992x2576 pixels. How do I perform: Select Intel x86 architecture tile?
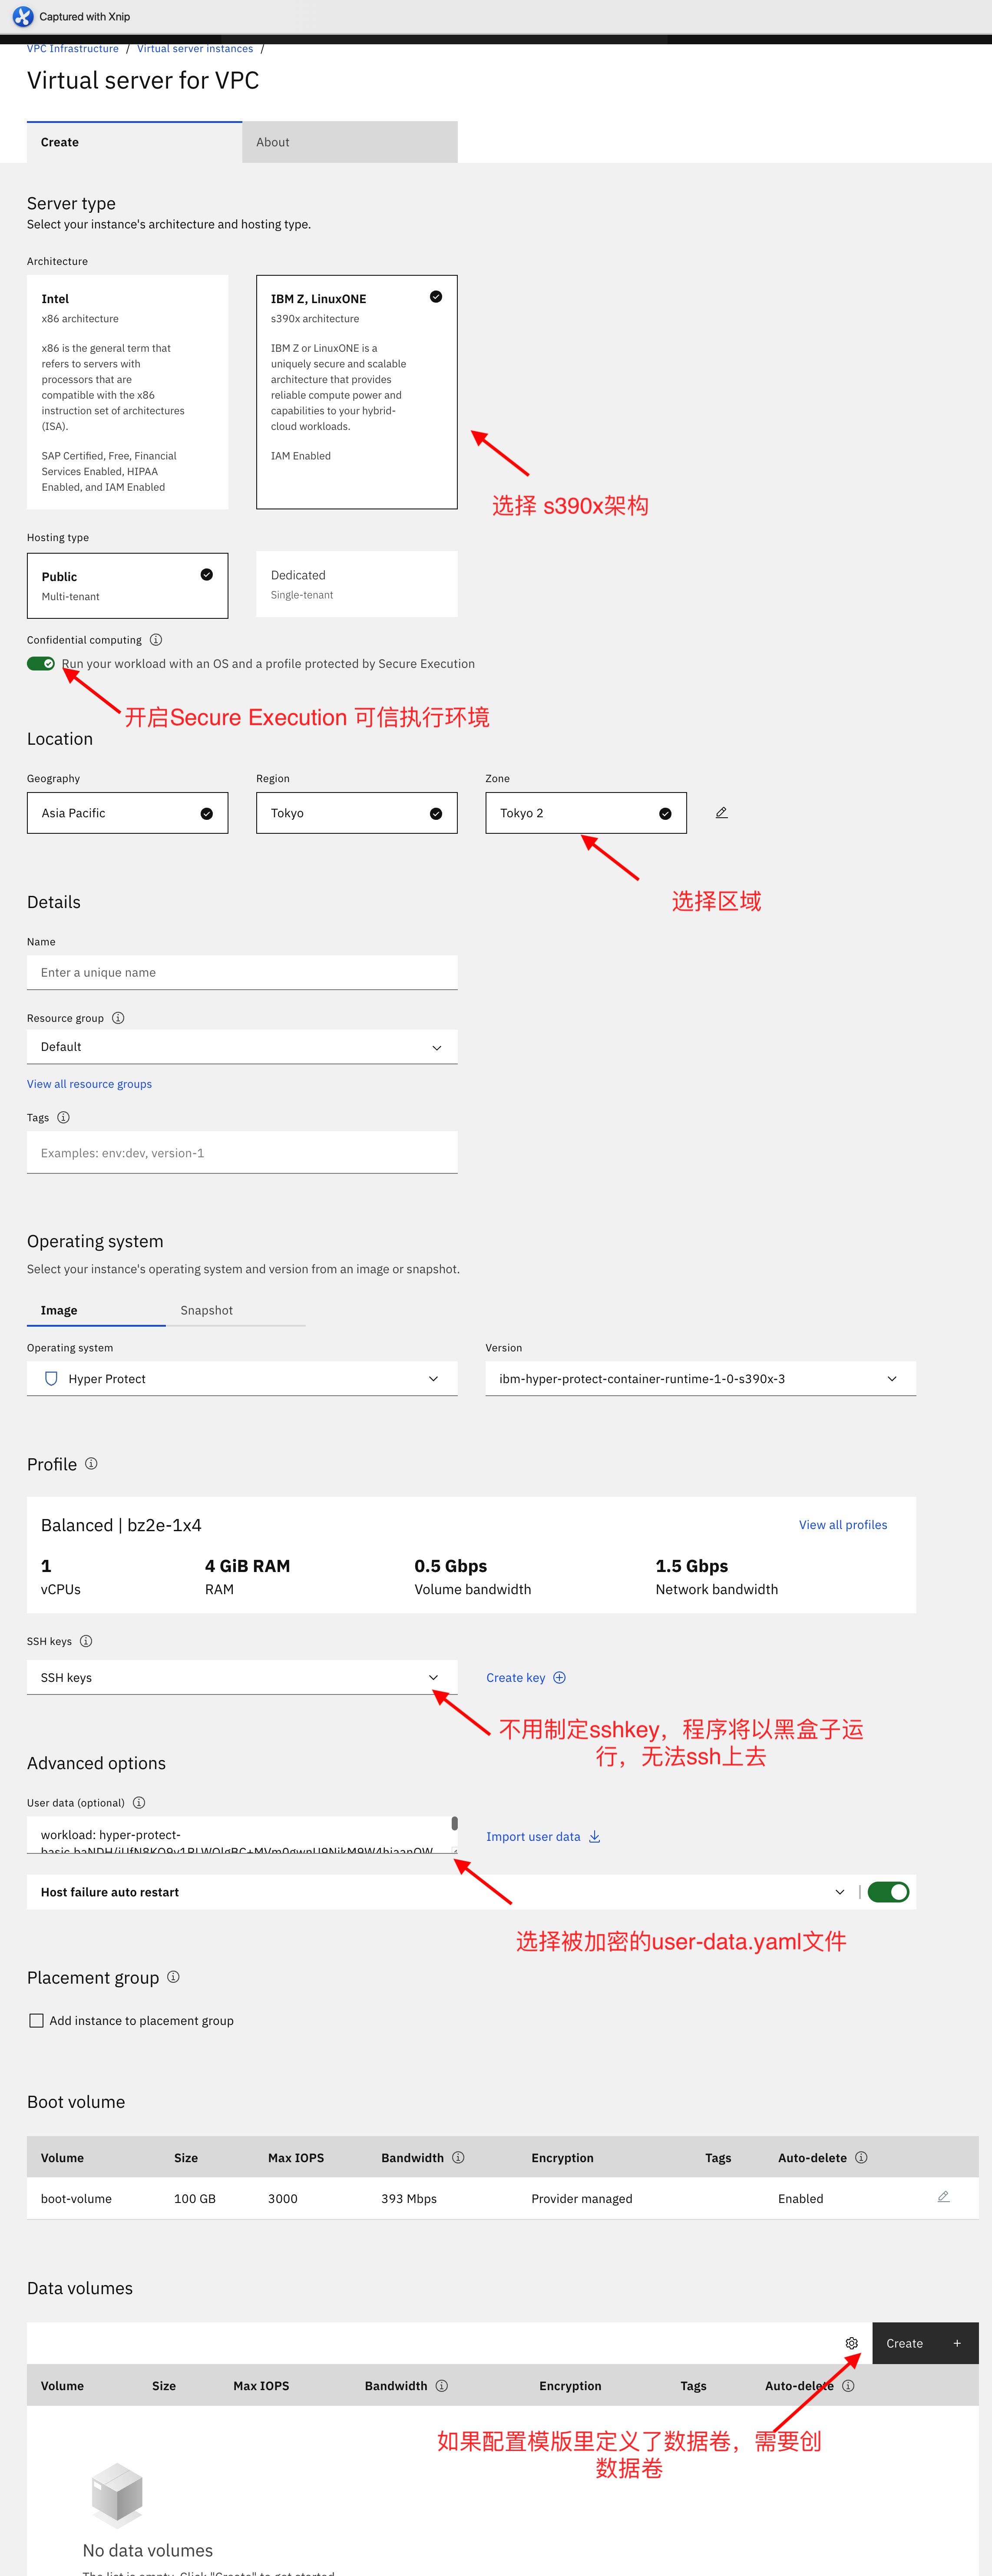(x=128, y=392)
